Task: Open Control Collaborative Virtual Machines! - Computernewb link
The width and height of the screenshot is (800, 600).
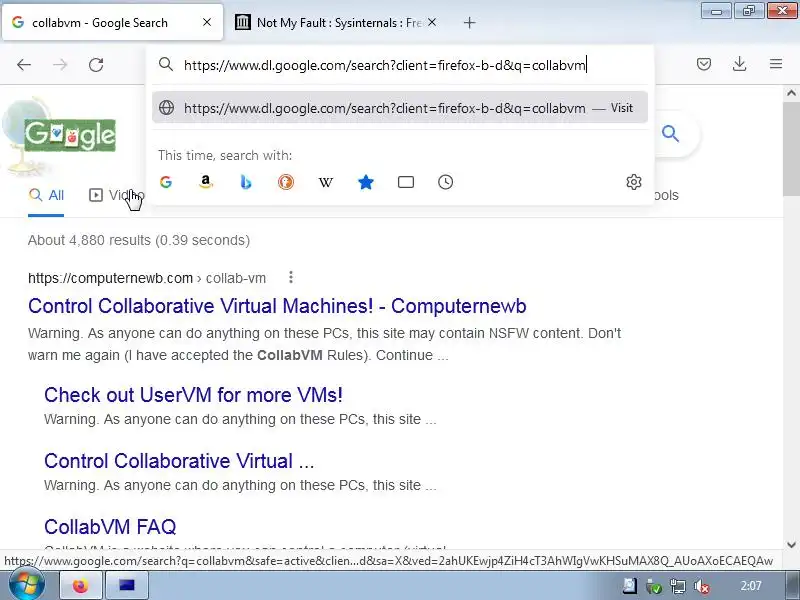Action: 277,306
